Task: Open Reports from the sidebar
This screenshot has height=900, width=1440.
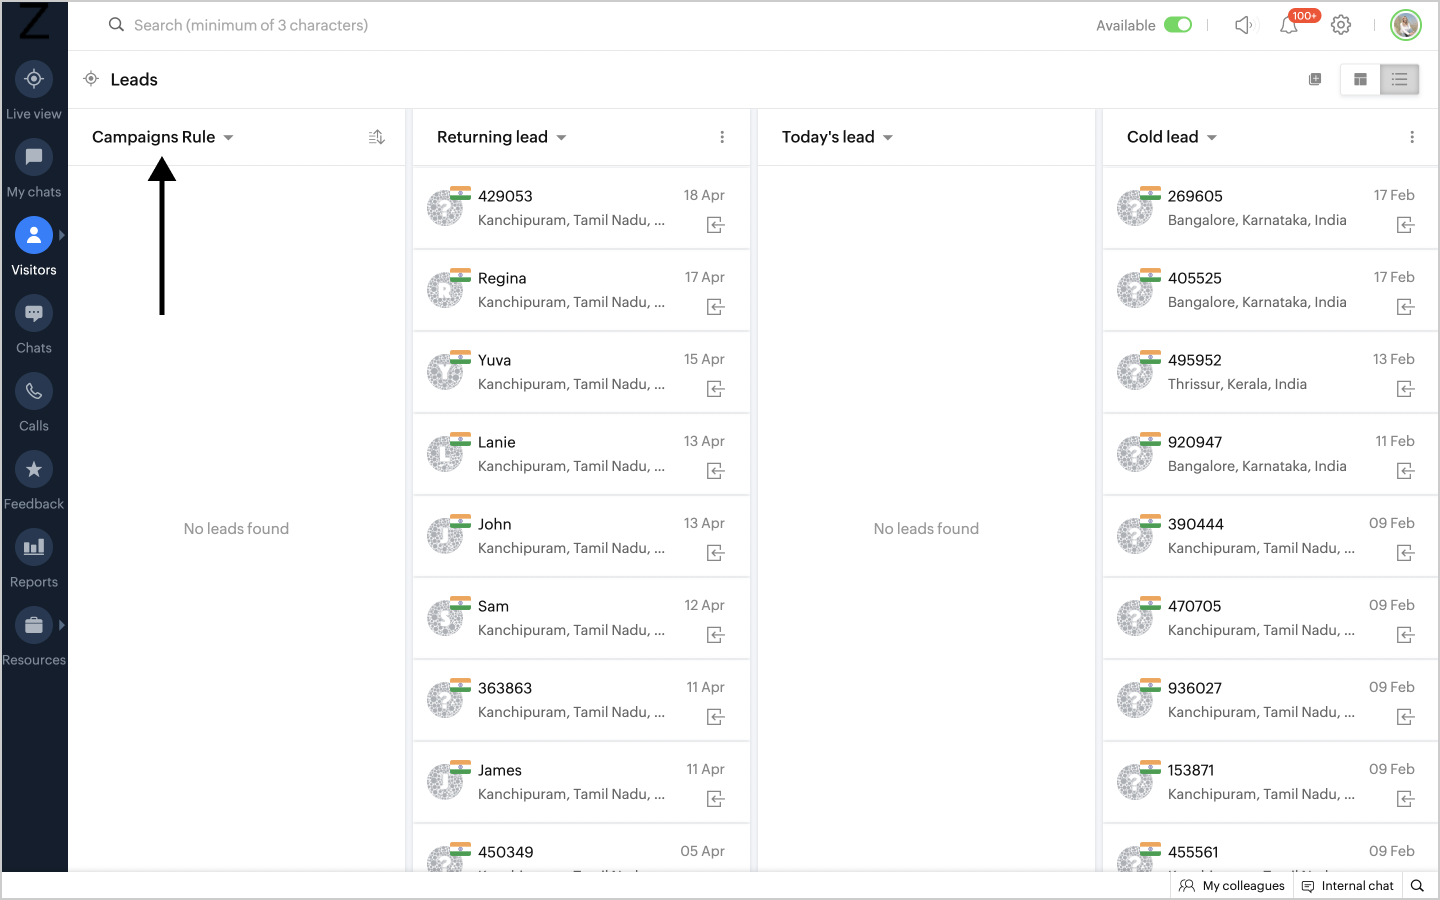Action: tap(34, 547)
